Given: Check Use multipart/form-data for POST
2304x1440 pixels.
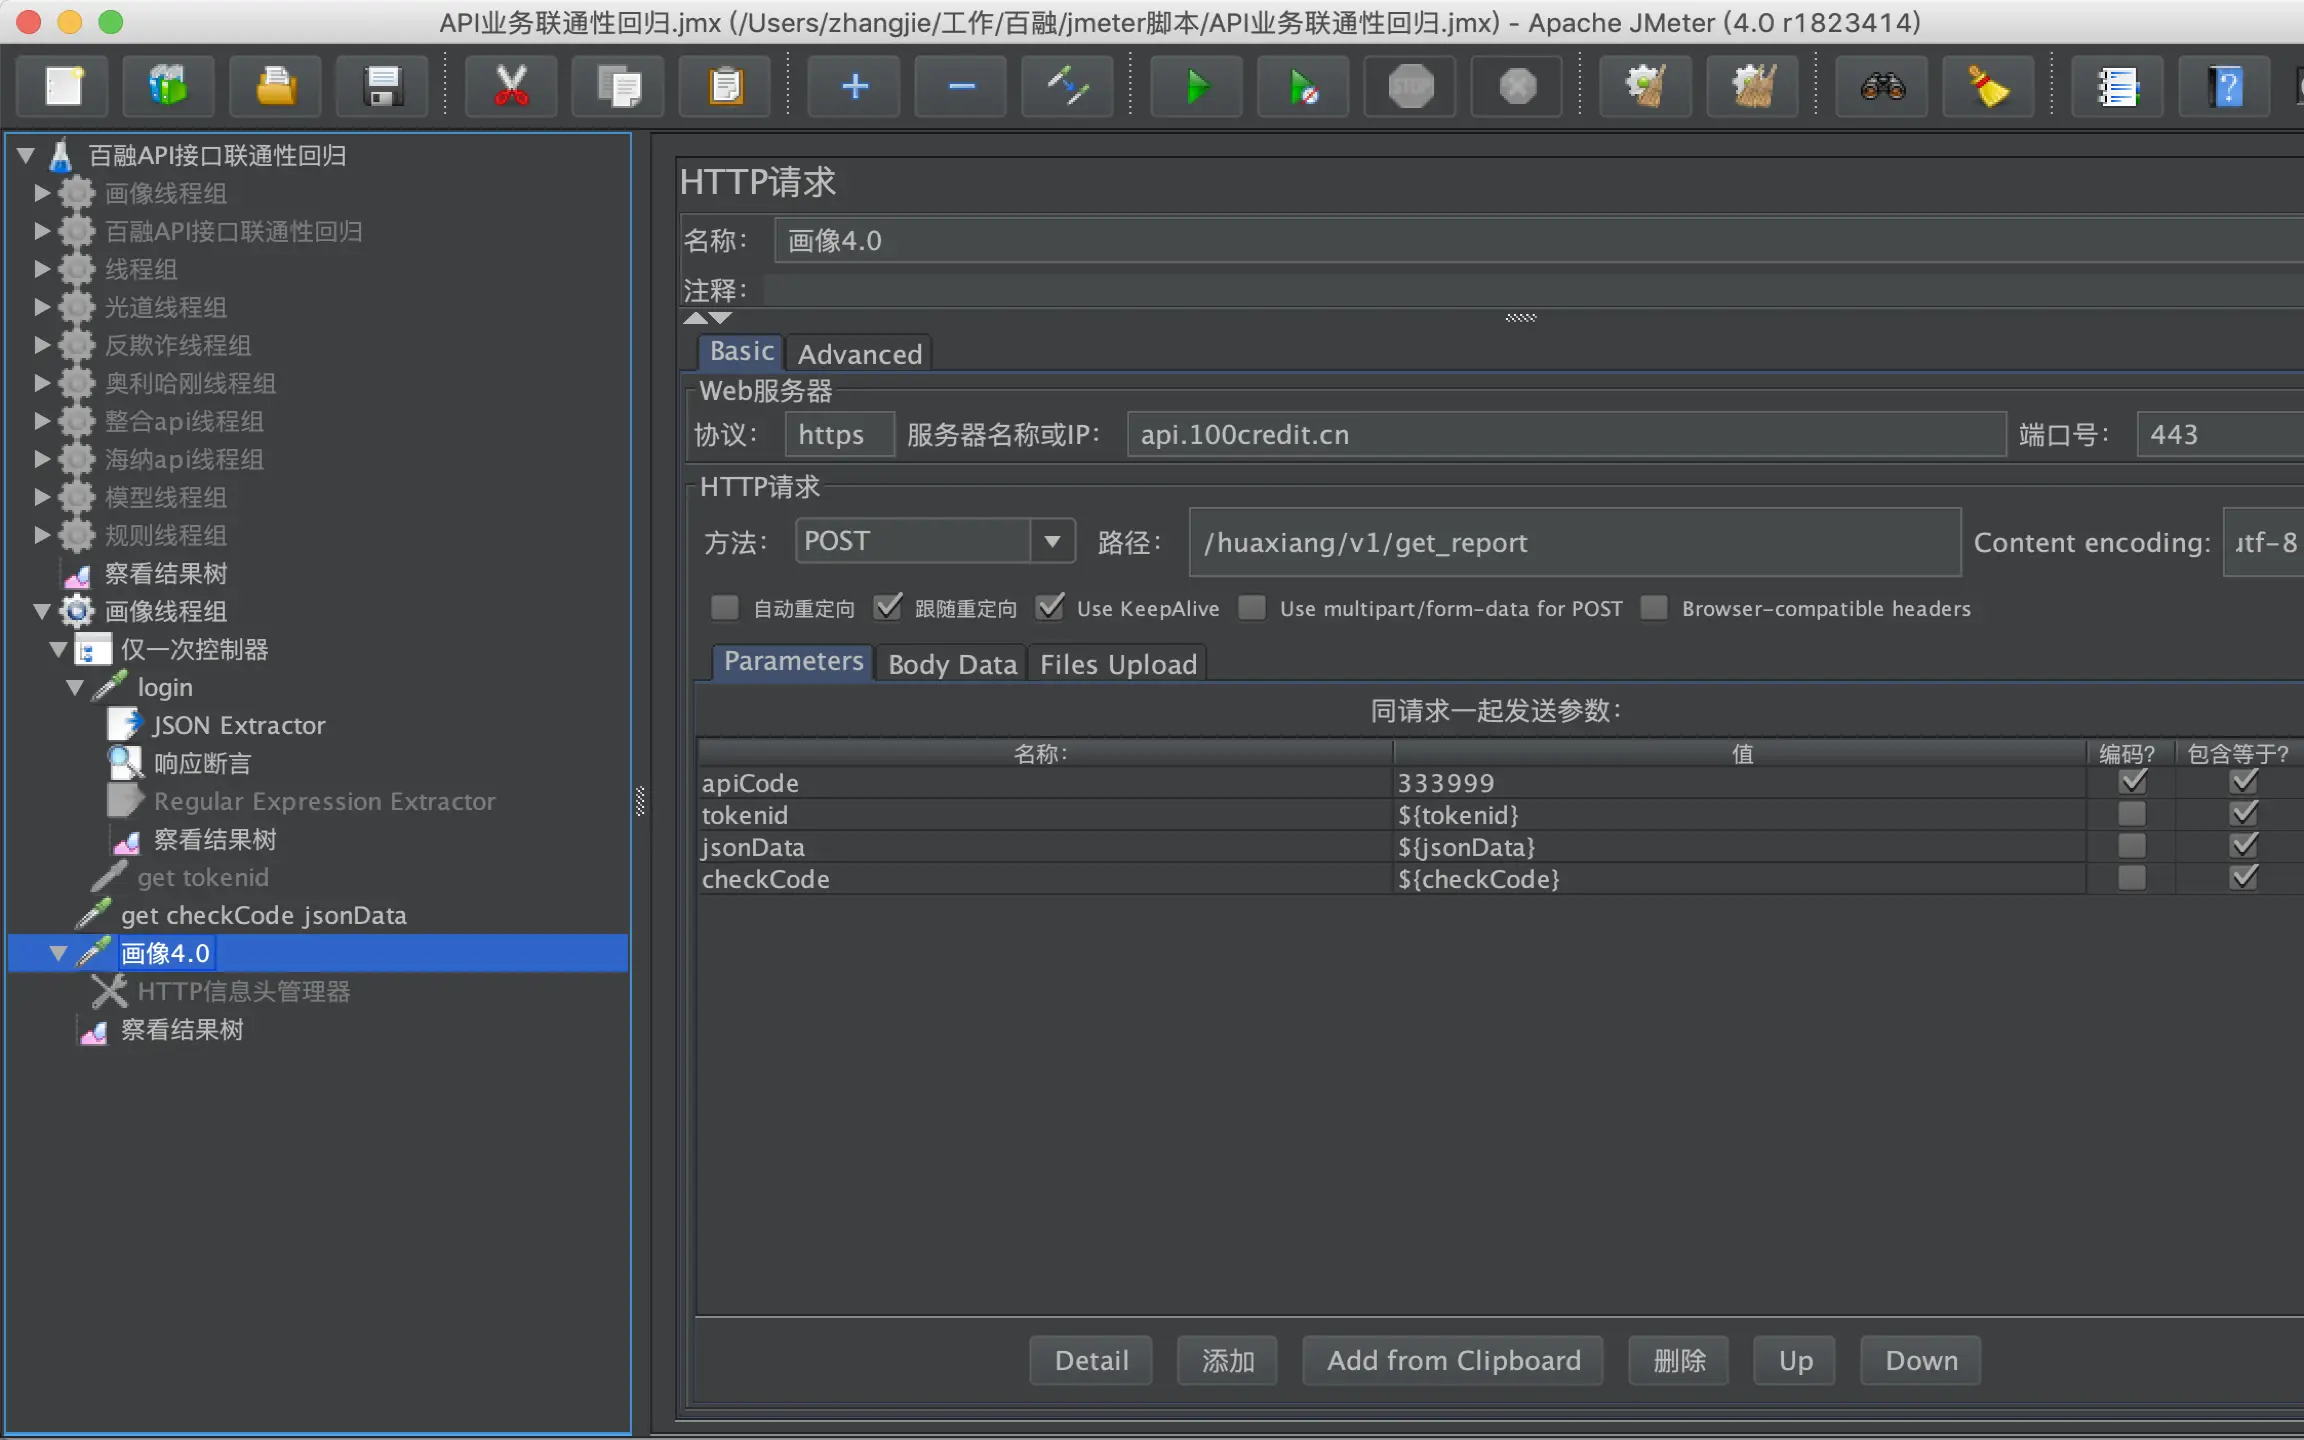Looking at the screenshot, I should (1252, 608).
